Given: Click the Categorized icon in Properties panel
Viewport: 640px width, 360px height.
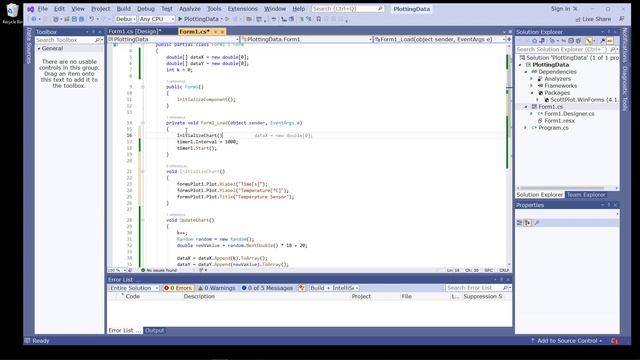Looking at the screenshot, I should click(520, 223).
